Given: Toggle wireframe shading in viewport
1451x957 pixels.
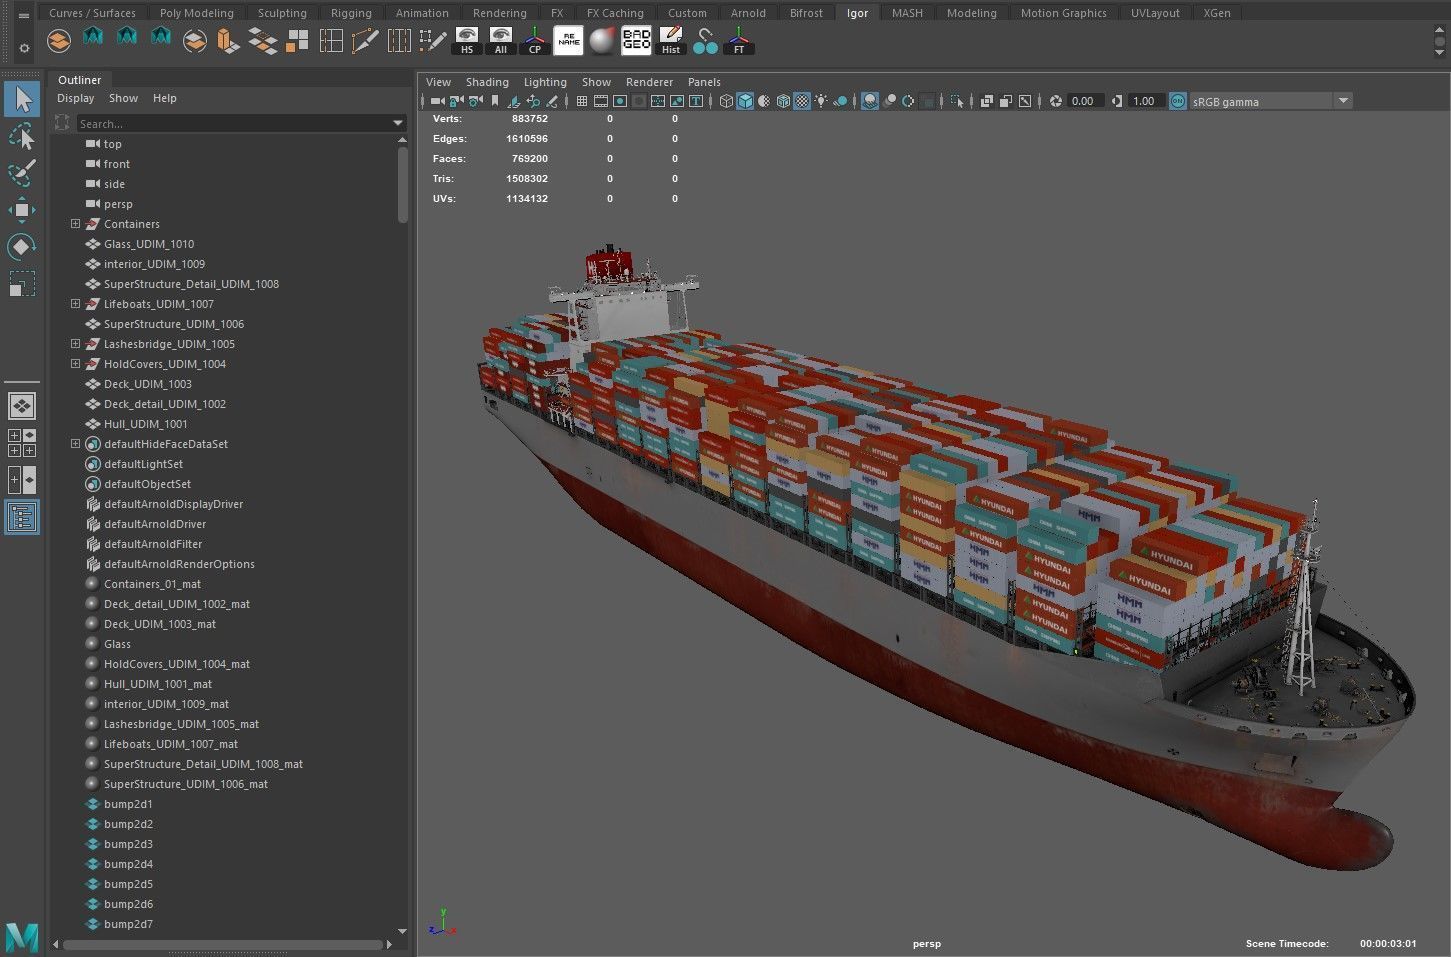Looking at the screenshot, I should tap(726, 101).
